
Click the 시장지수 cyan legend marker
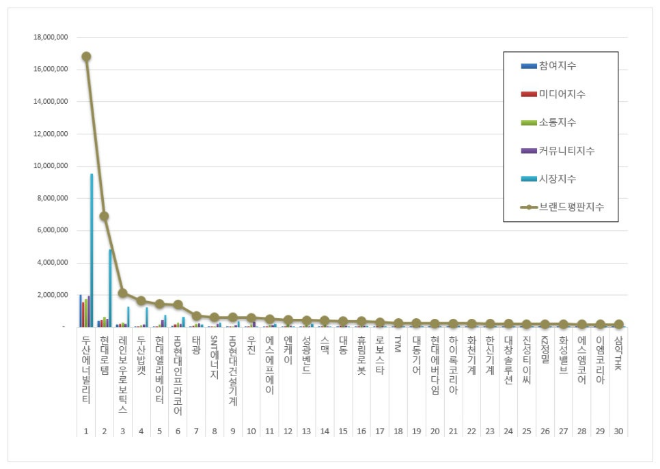(x=528, y=178)
